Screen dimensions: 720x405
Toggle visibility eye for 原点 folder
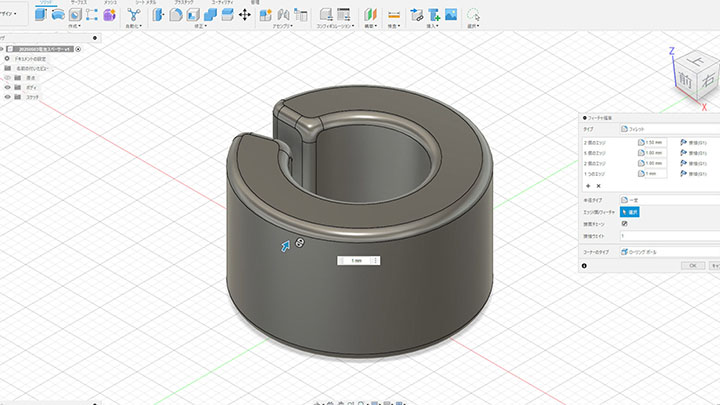7,78
